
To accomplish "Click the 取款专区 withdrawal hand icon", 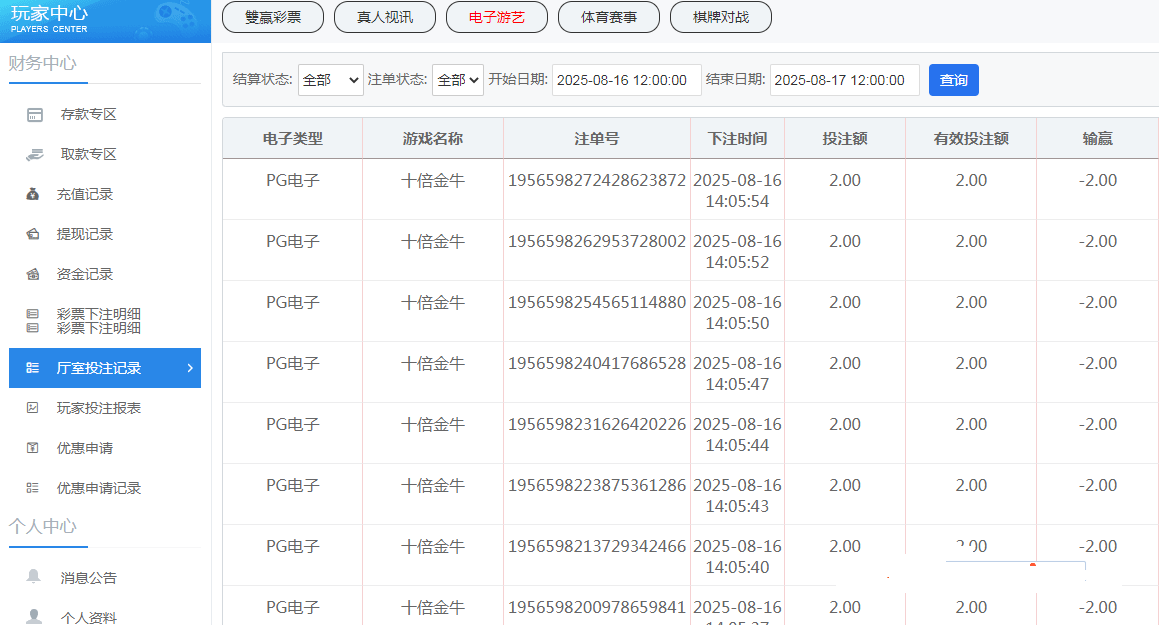I will click(35, 154).
